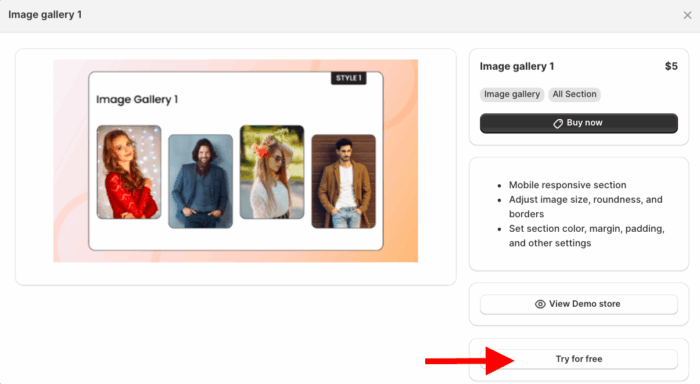
Task: Click the $5 price label
Action: click(671, 67)
